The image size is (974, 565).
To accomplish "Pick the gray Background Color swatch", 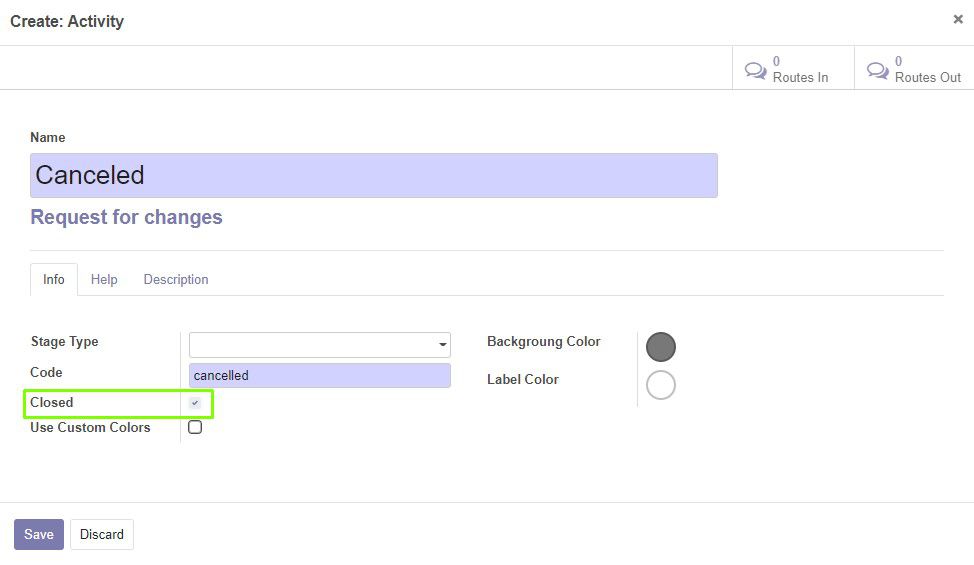I will pos(660,346).
